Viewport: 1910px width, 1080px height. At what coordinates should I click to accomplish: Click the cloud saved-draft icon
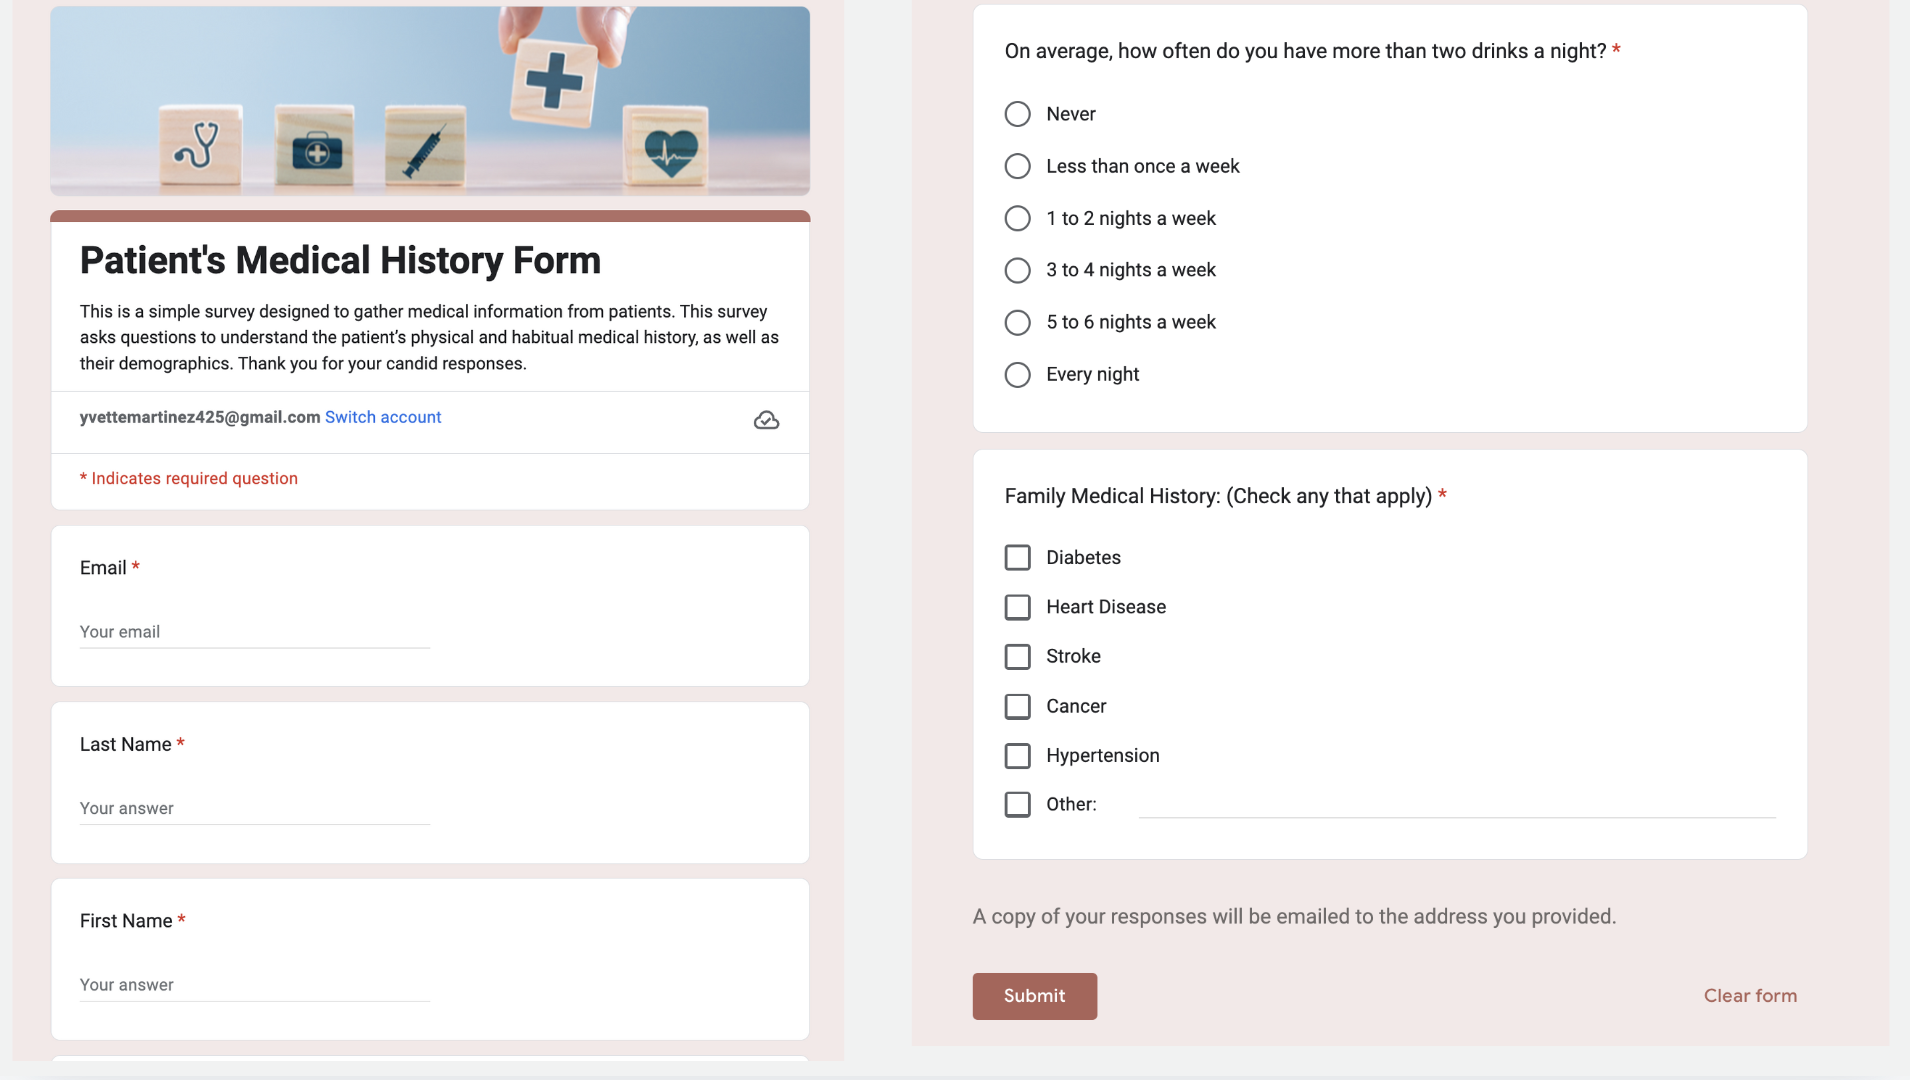pos(766,420)
